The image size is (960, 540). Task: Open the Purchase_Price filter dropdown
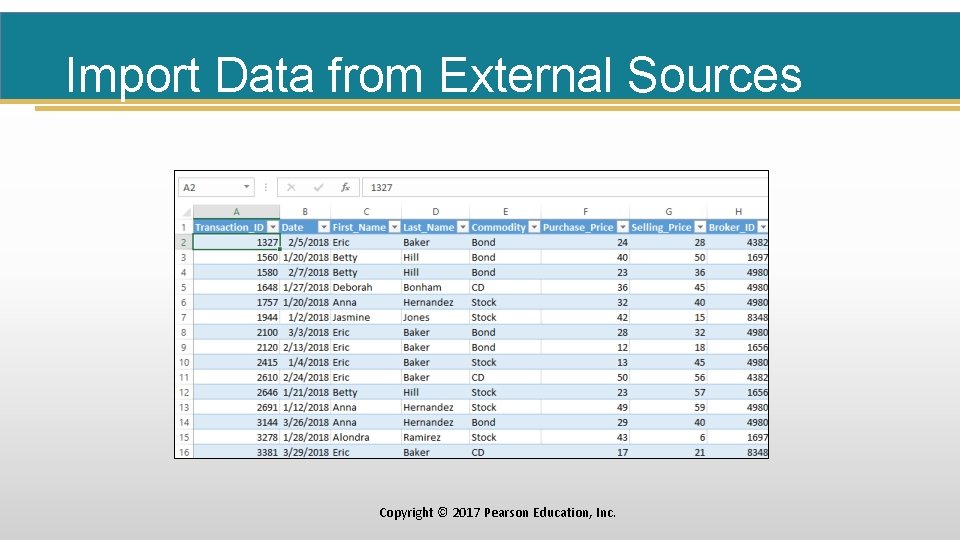(623, 227)
